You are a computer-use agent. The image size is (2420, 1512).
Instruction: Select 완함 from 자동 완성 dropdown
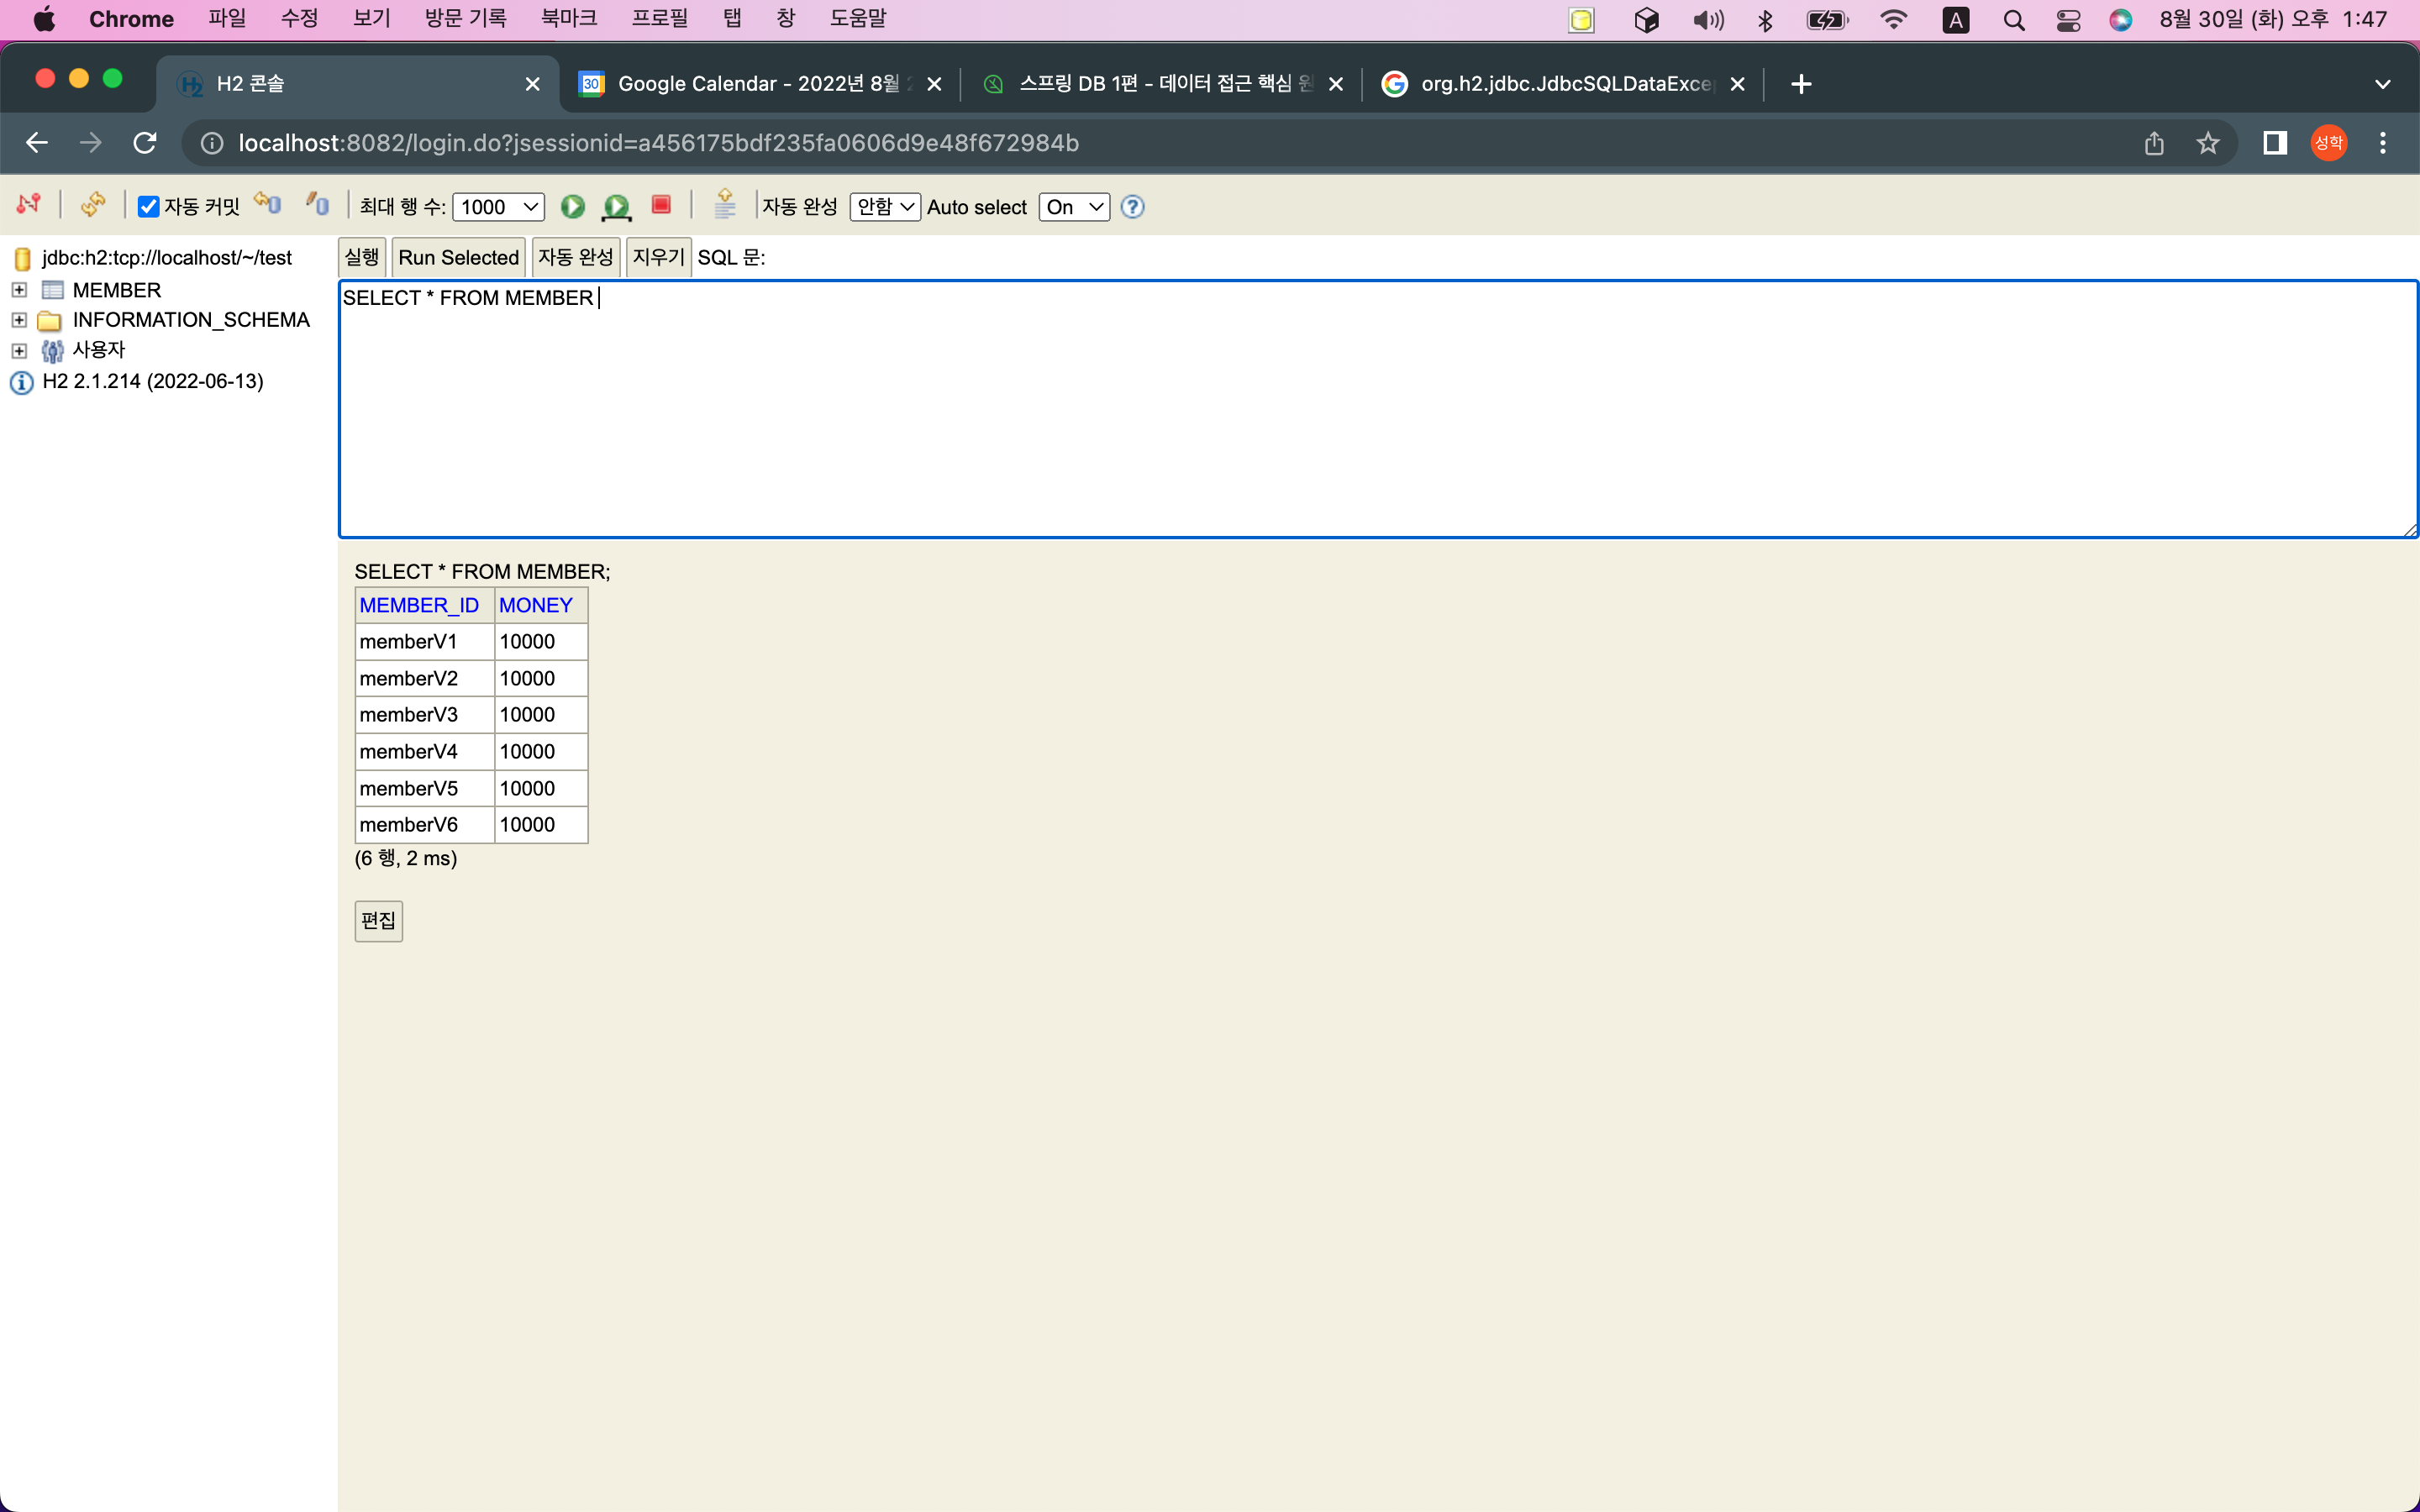tap(880, 207)
